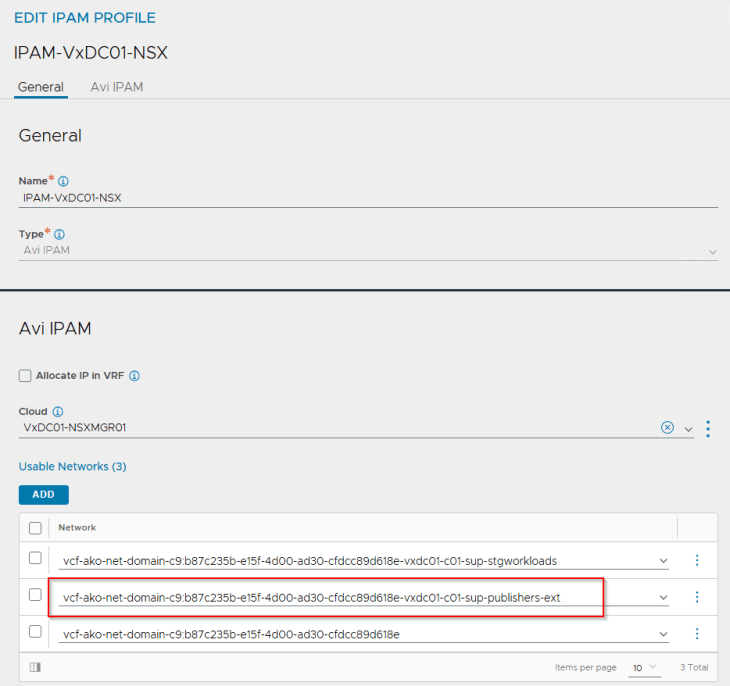Expand the sup-publishers-ext network dropdown
The image size is (730, 686).
point(663,598)
